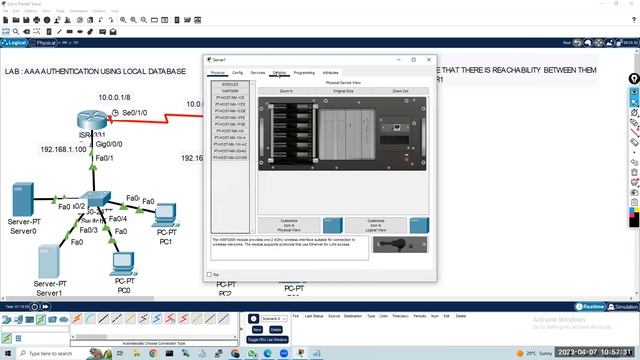Open the Scenario dropdown
The height and width of the screenshot is (360, 640).
[273, 318]
